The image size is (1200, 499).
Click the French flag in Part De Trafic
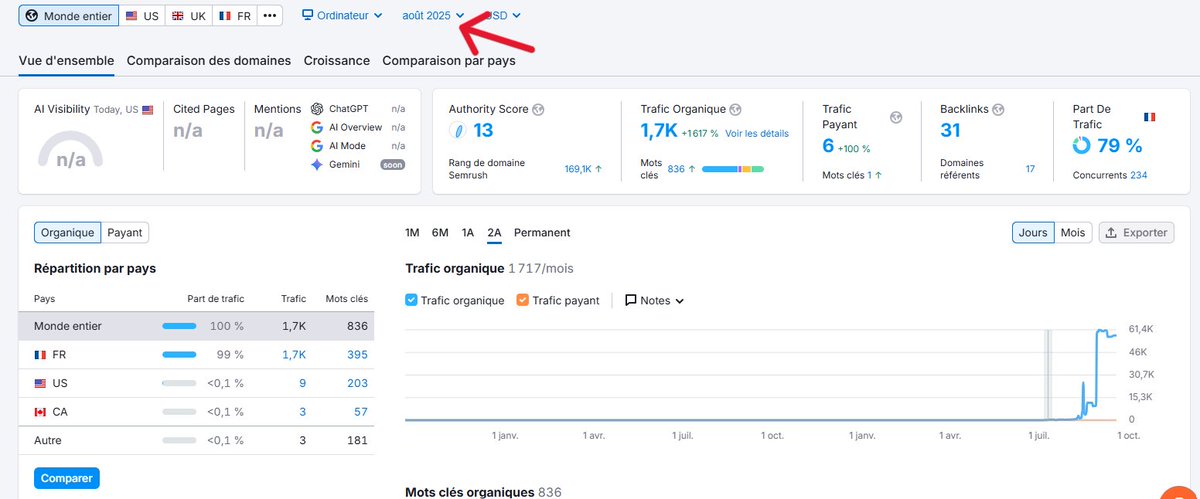(x=1149, y=117)
